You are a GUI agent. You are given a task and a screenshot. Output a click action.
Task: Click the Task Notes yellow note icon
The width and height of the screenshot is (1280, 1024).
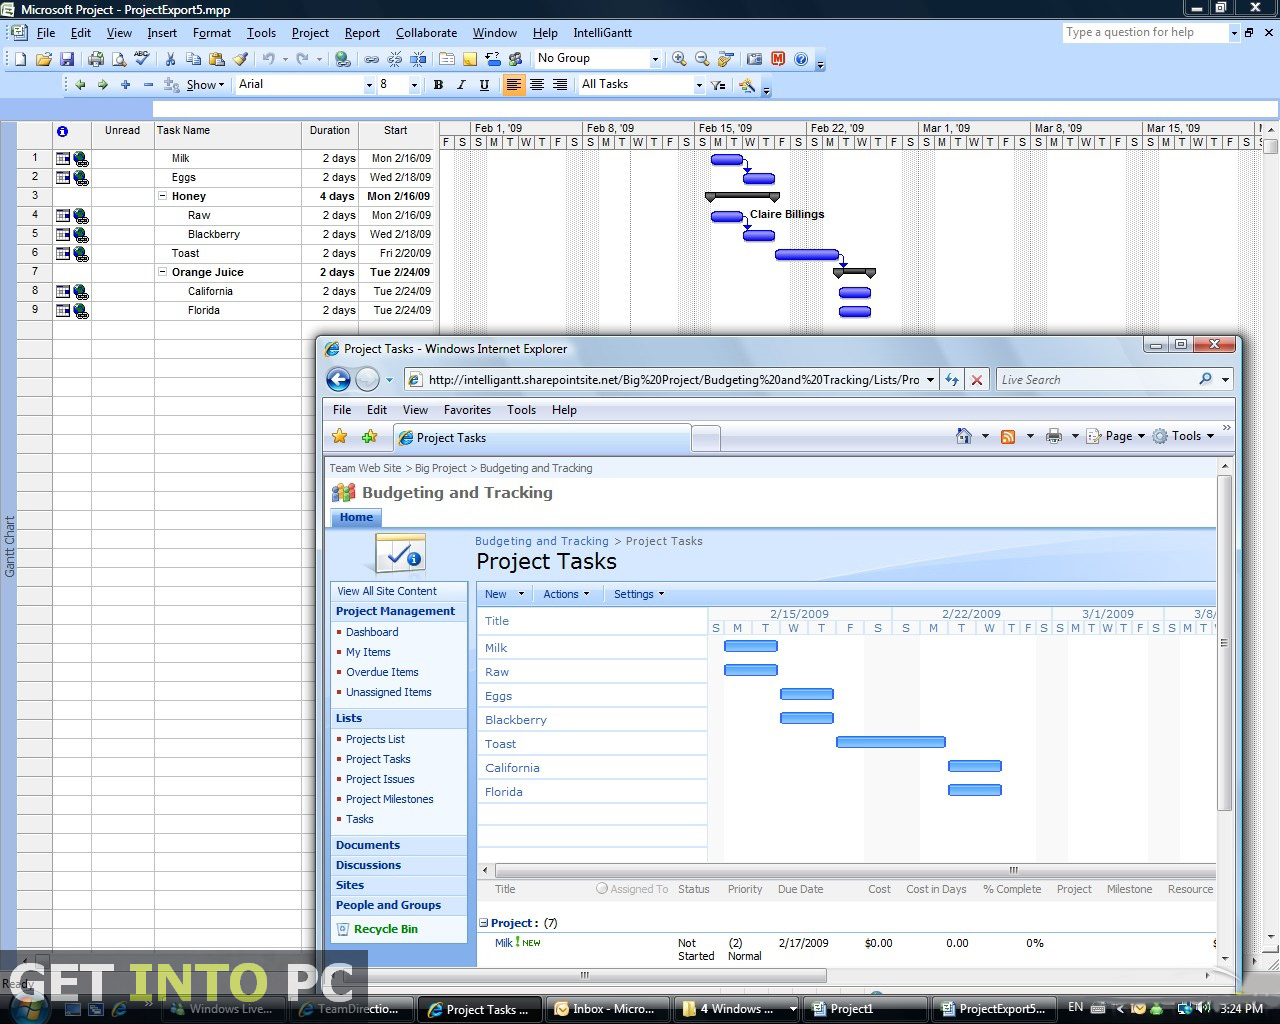click(x=470, y=59)
